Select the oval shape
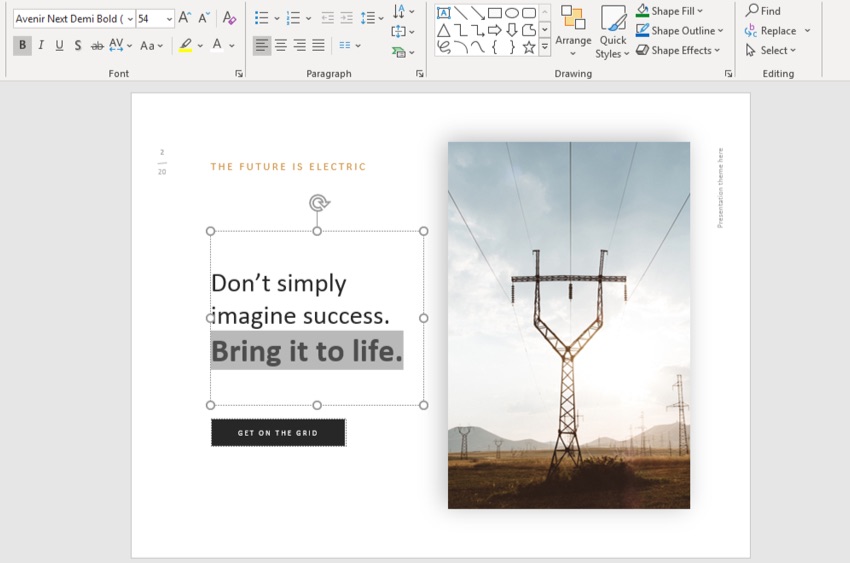The height and width of the screenshot is (563, 850). click(512, 12)
